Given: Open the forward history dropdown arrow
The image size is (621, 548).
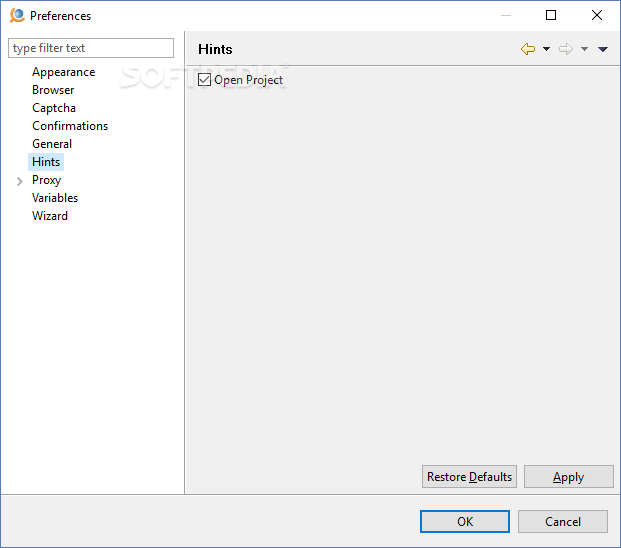Looking at the screenshot, I should click(x=584, y=49).
